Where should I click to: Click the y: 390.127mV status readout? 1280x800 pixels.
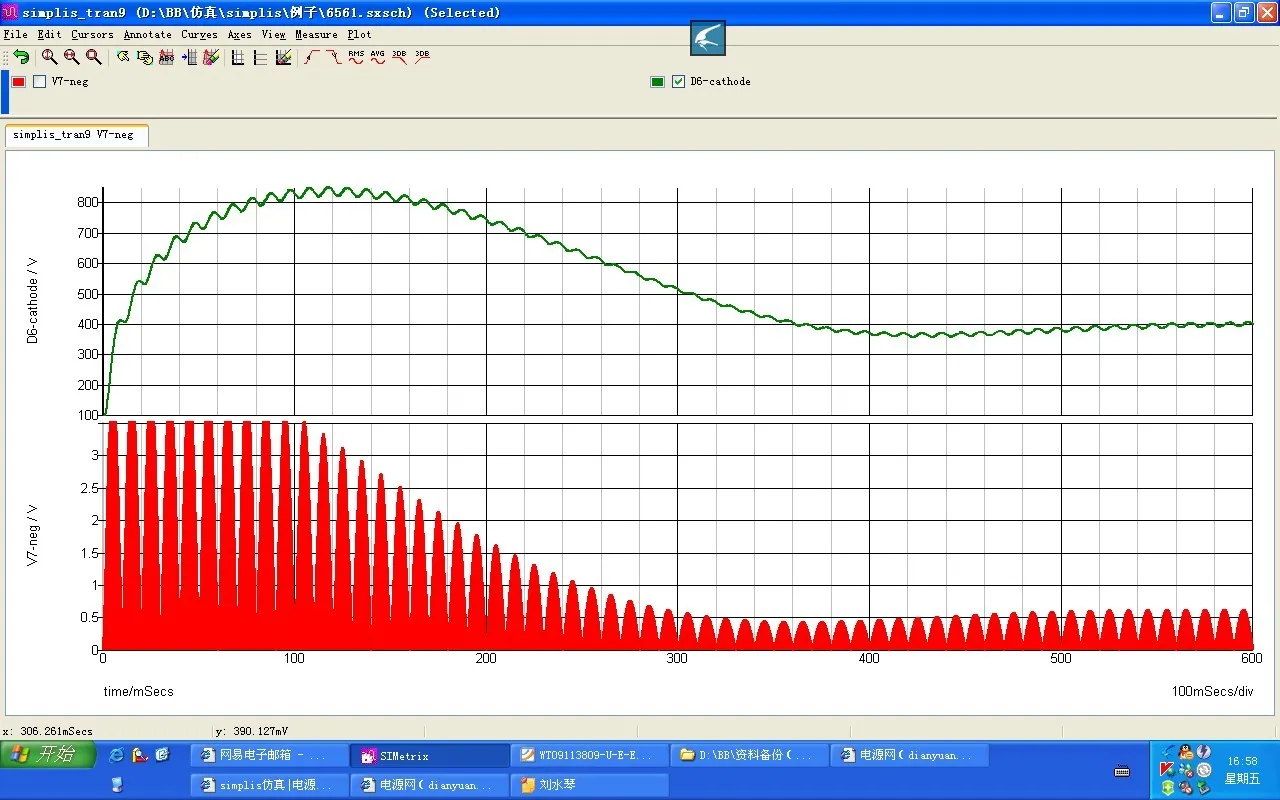[x=253, y=732]
